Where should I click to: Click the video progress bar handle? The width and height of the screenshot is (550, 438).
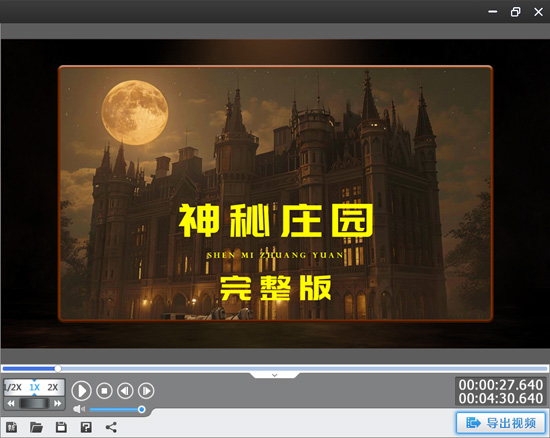tap(58, 369)
